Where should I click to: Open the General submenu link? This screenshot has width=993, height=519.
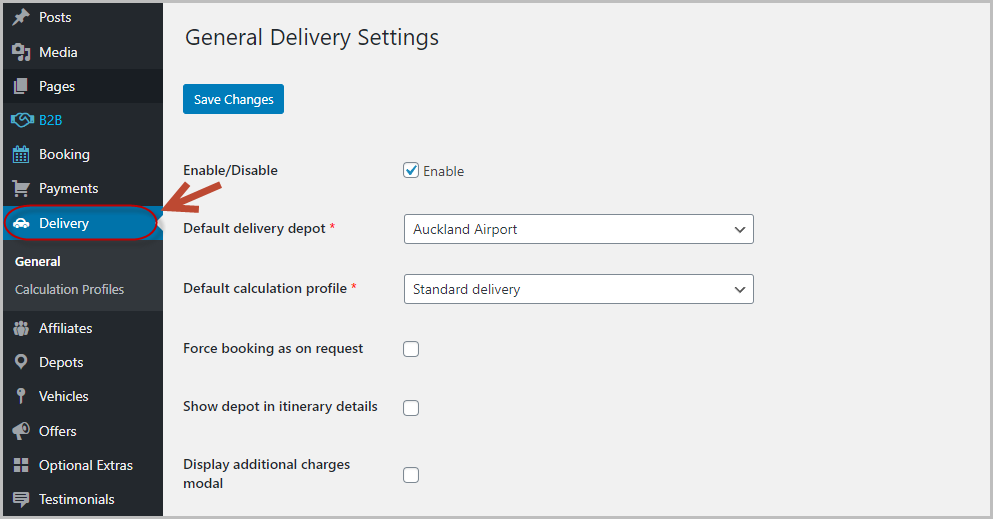(x=37, y=261)
